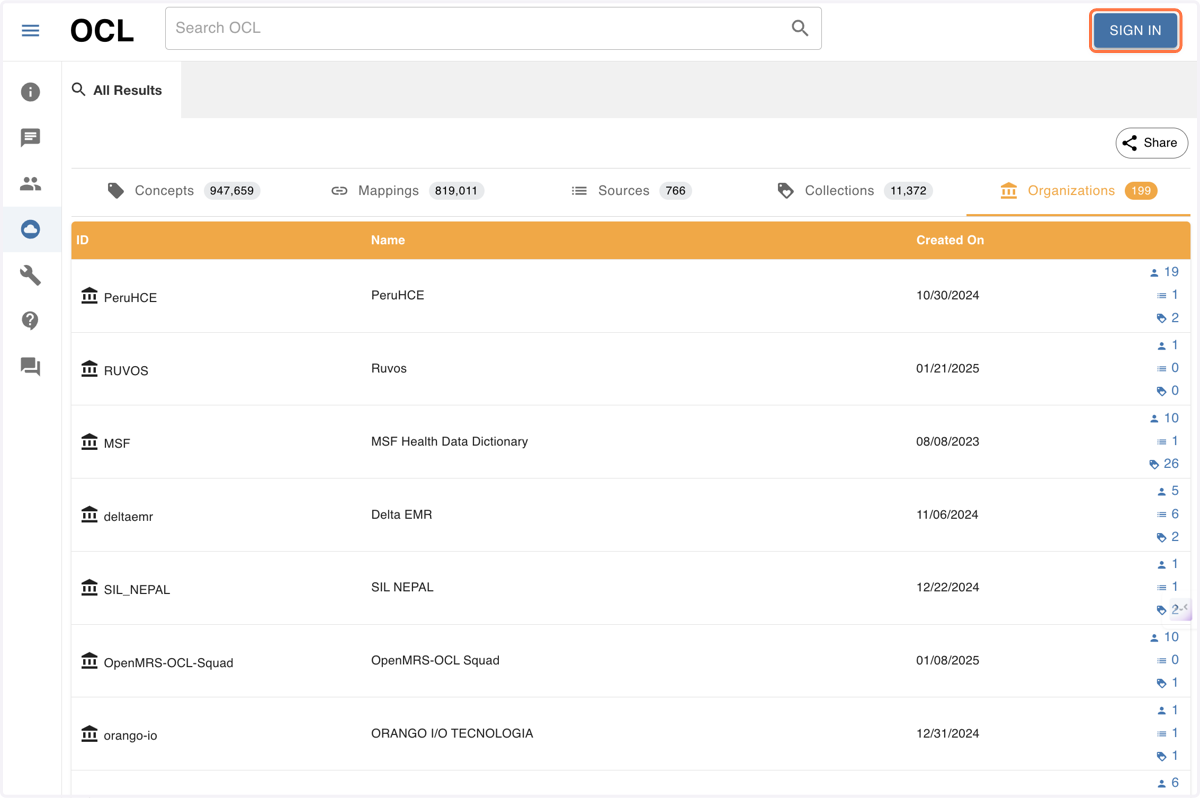Click the 947,659 Concepts count badge
Viewport: 1200px width, 798px height.
point(232,190)
